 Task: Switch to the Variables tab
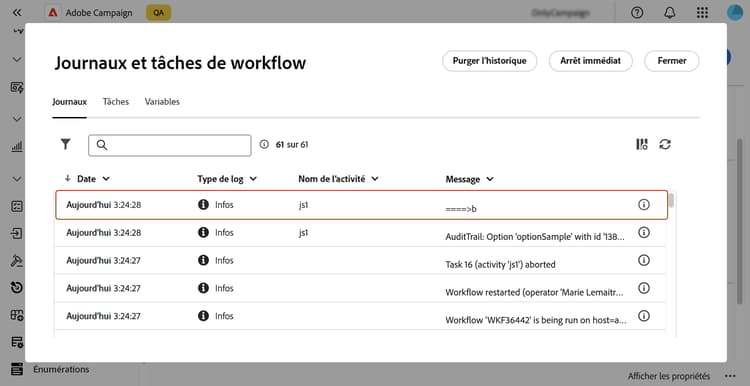[x=162, y=101]
